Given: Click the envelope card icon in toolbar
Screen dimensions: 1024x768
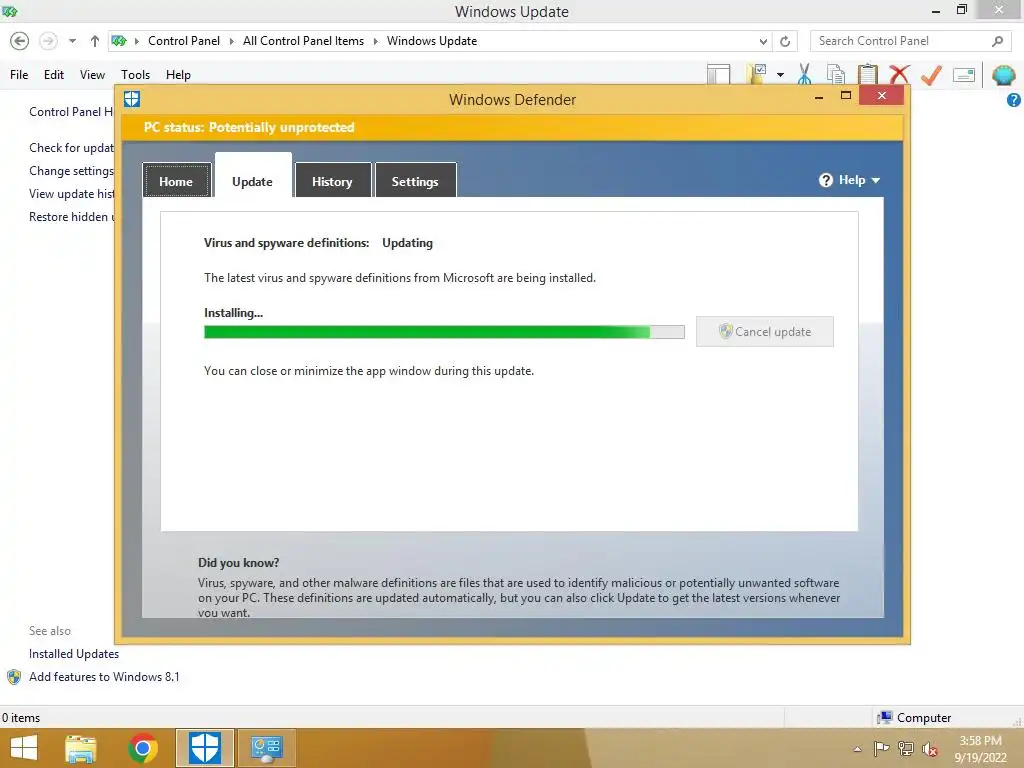Looking at the screenshot, I should click(964, 74).
